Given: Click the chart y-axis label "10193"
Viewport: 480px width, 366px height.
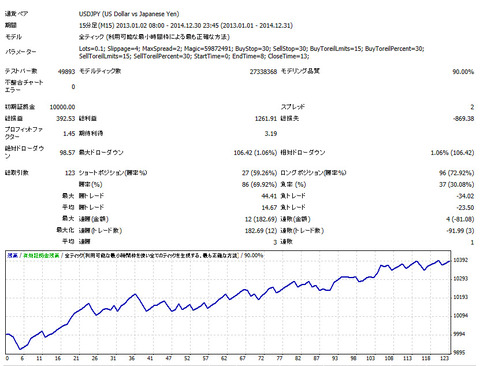Looking at the screenshot, I should tap(460, 297).
